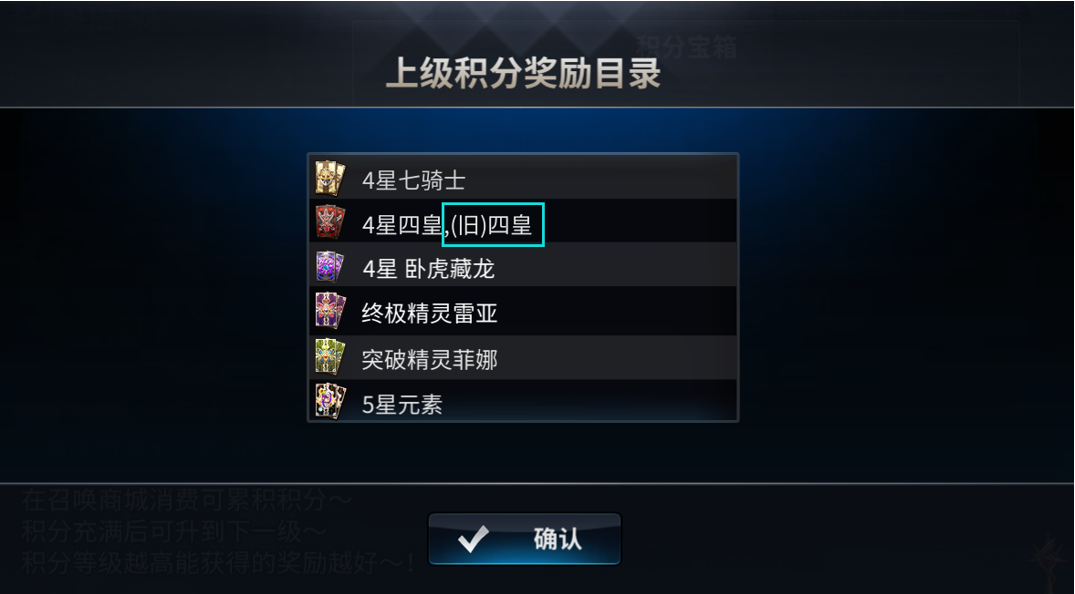Select the 5星元素 reward text
1075x594 pixels.
[x=402, y=405]
